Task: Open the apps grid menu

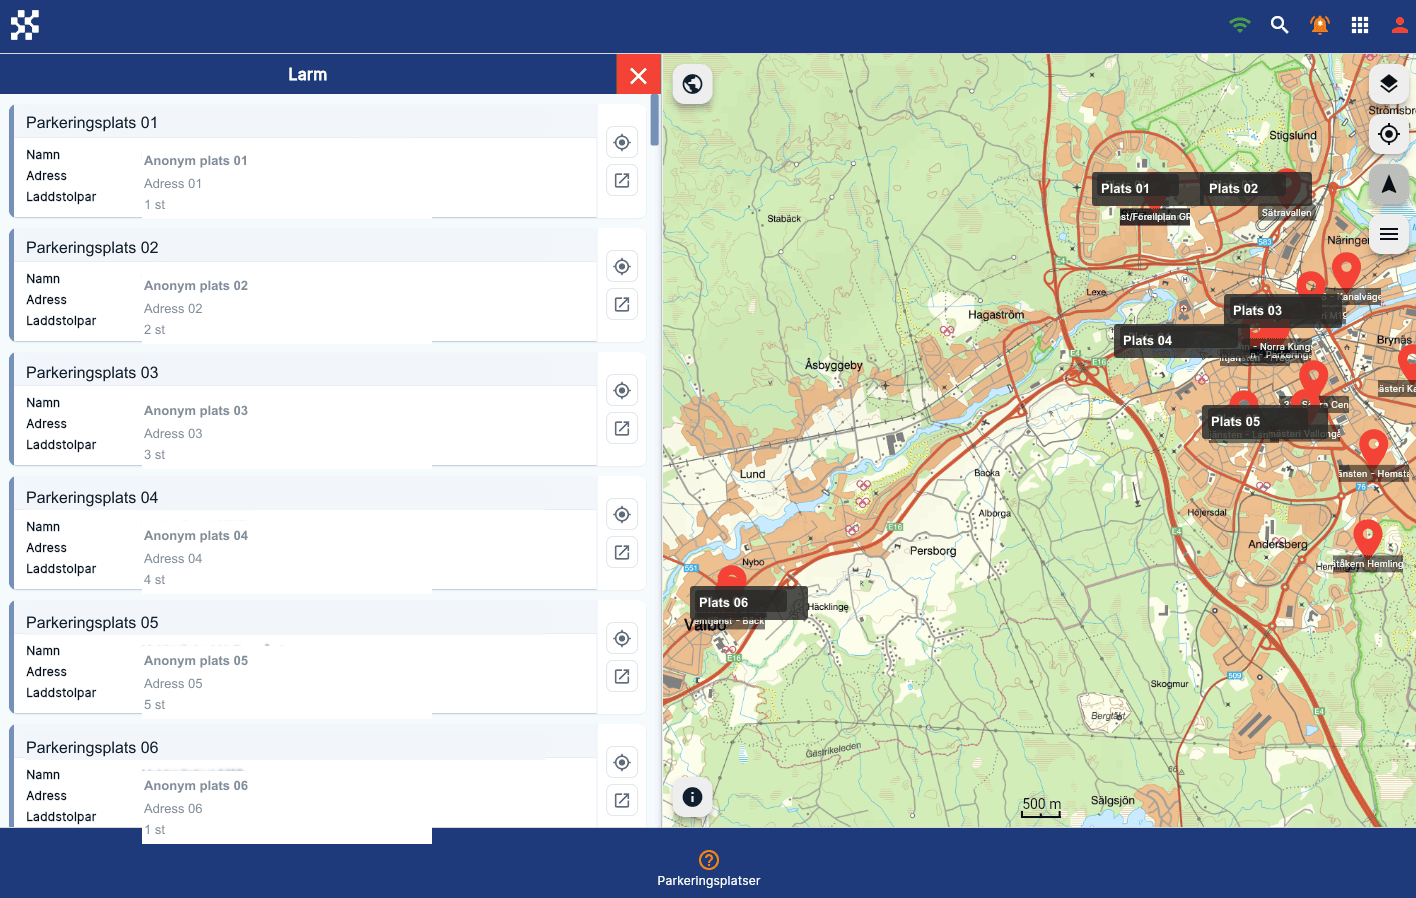Action: coord(1360,25)
